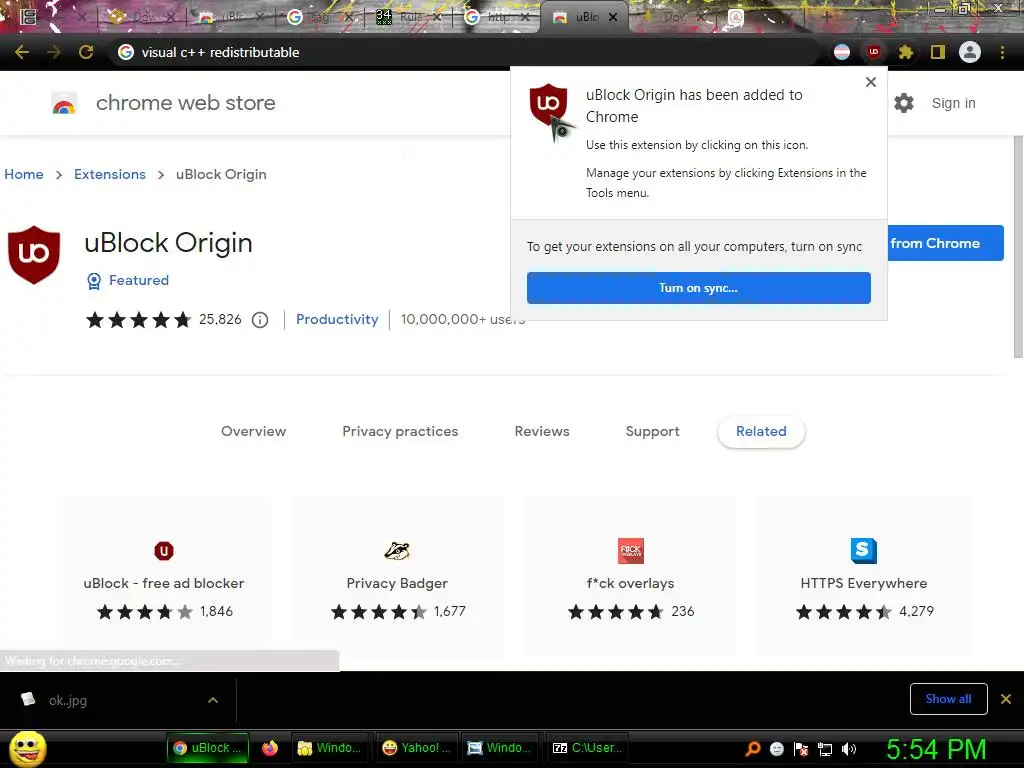Image resolution: width=1024 pixels, height=768 pixels.
Task: Click the uBlock Origin toolbar extension icon
Action: pos(874,52)
